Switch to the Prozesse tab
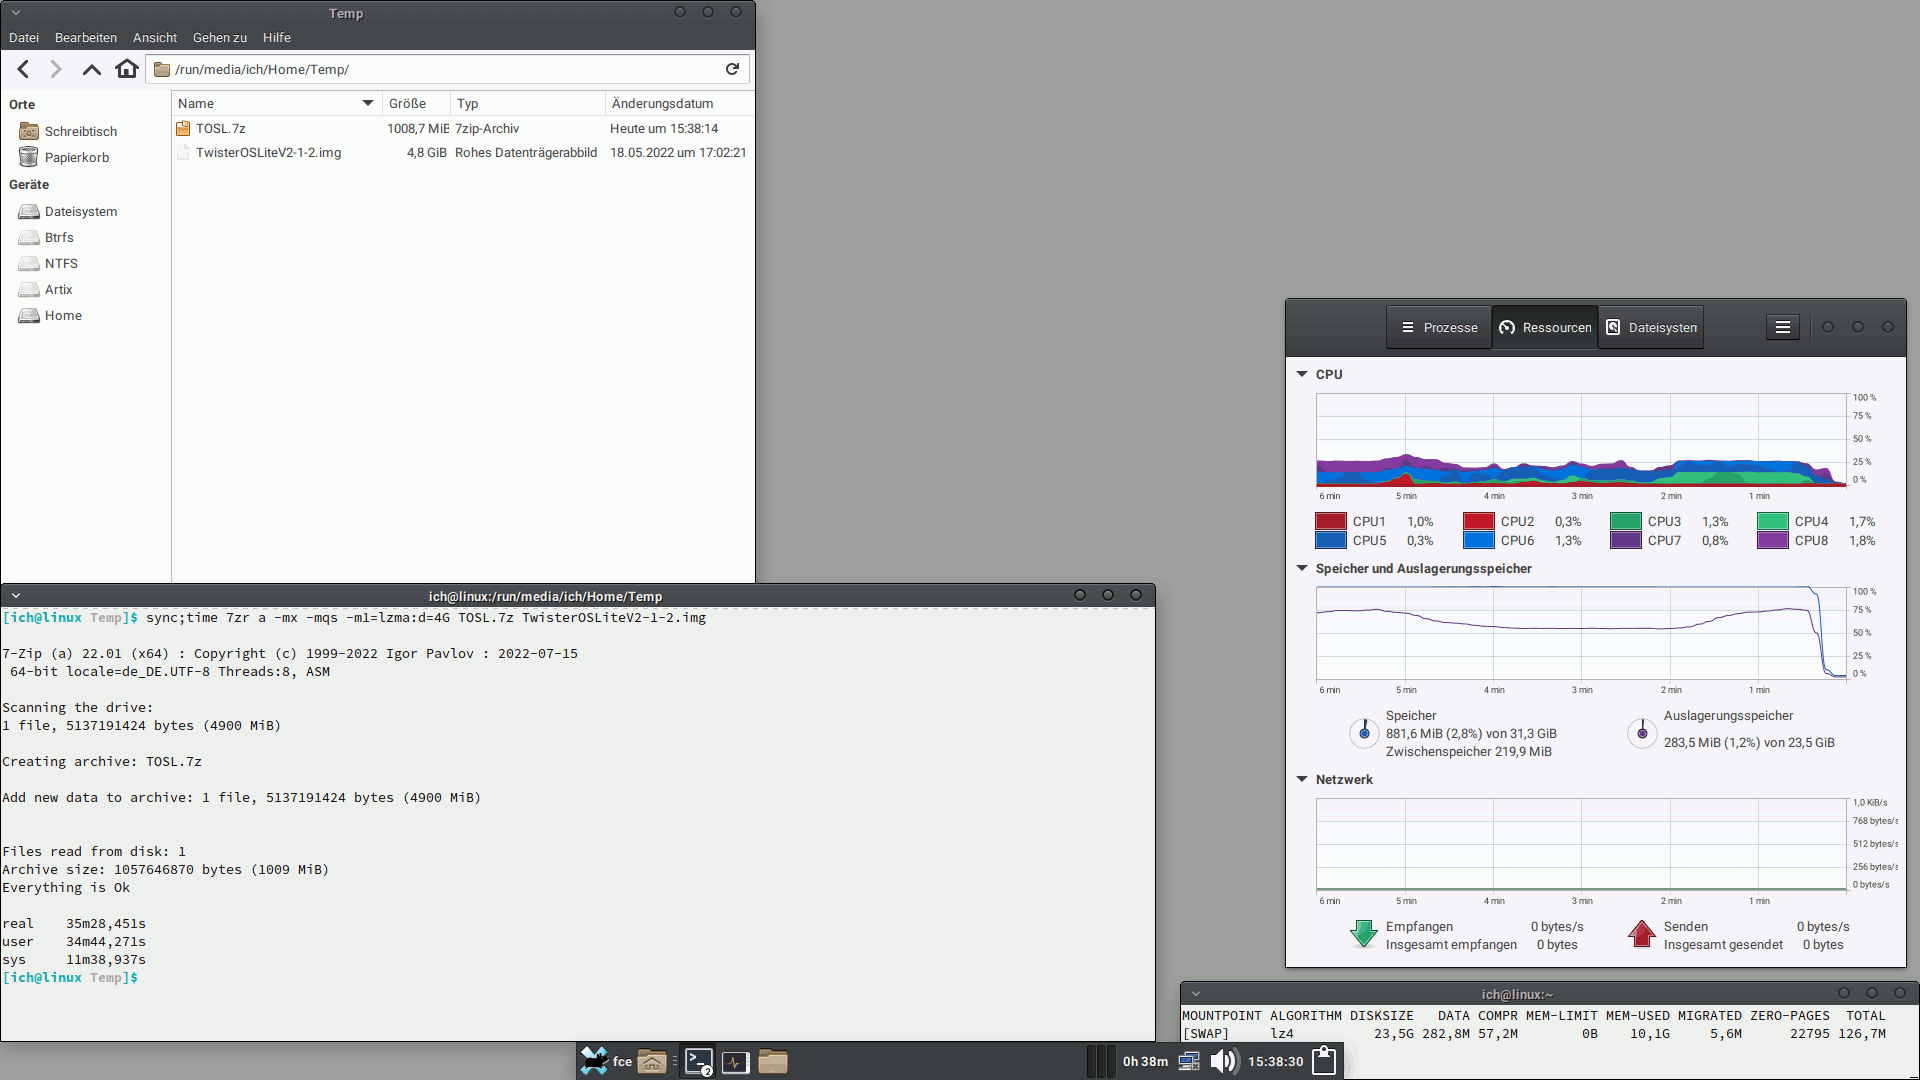This screenshot has height=1080, width=1920. click(x=1439, y=328)
